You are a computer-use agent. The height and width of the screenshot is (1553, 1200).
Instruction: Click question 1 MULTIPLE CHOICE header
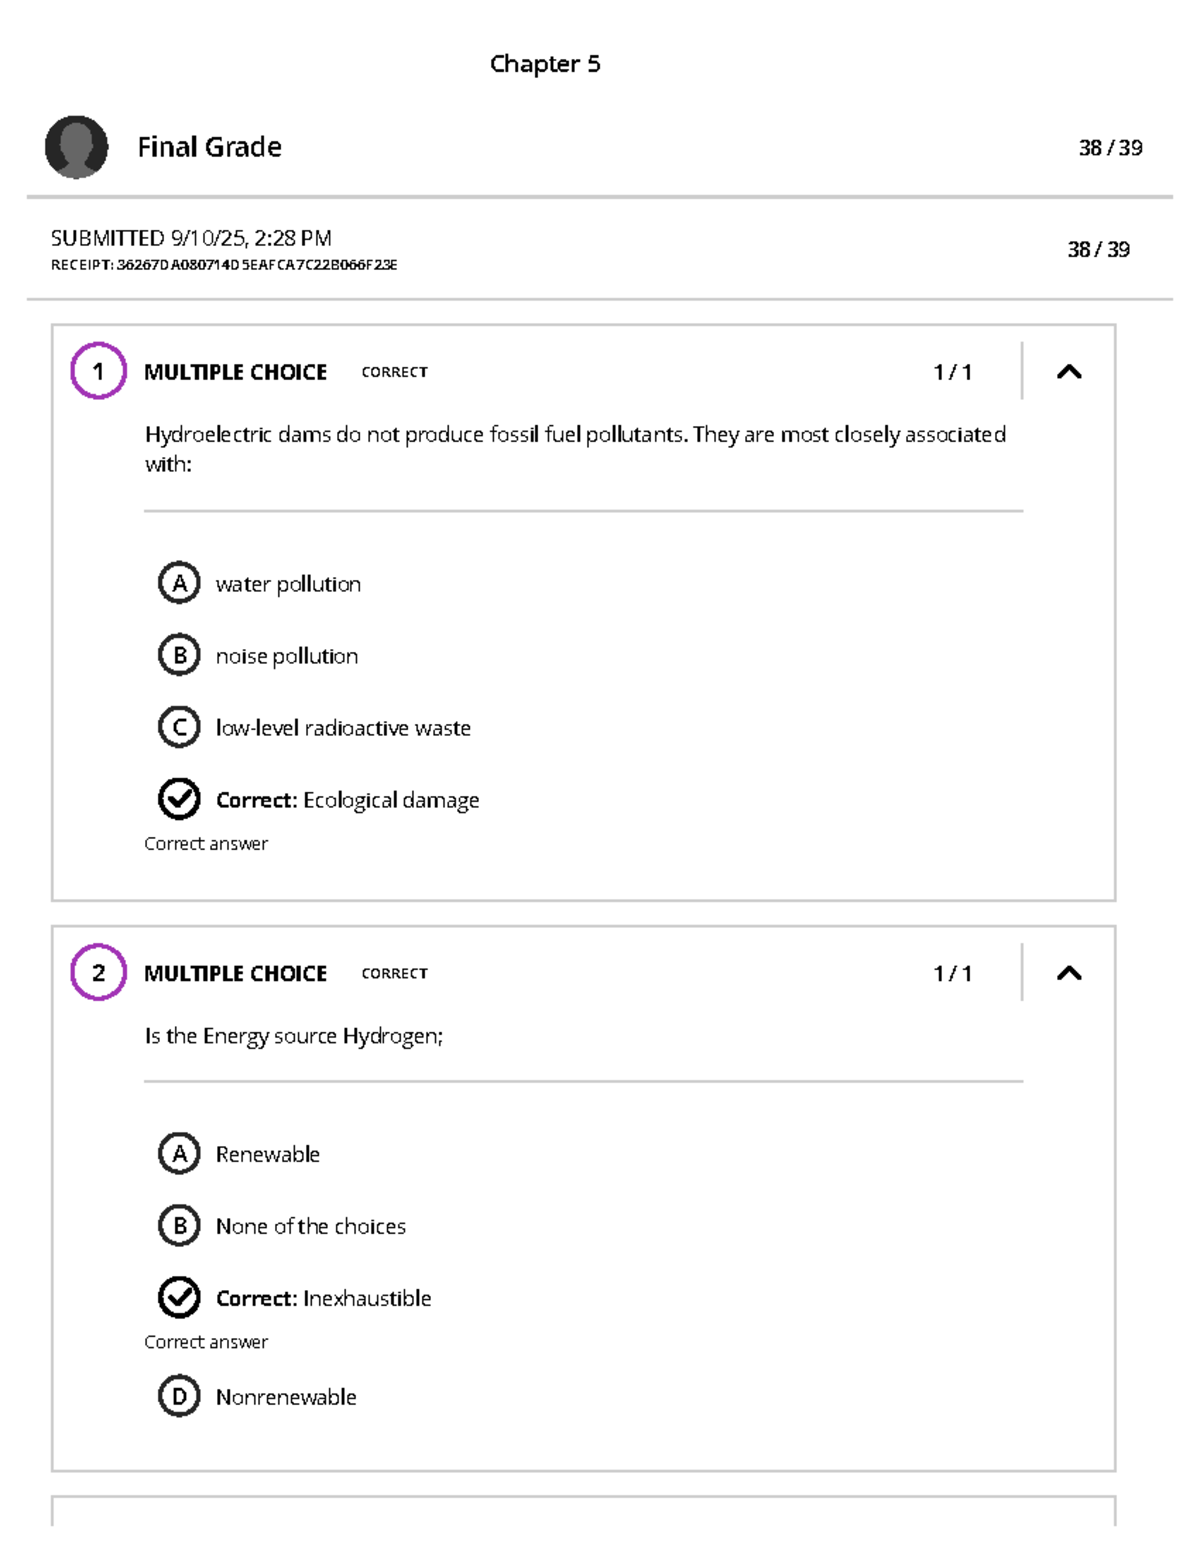pyautogui.click(x=235, y=372)
